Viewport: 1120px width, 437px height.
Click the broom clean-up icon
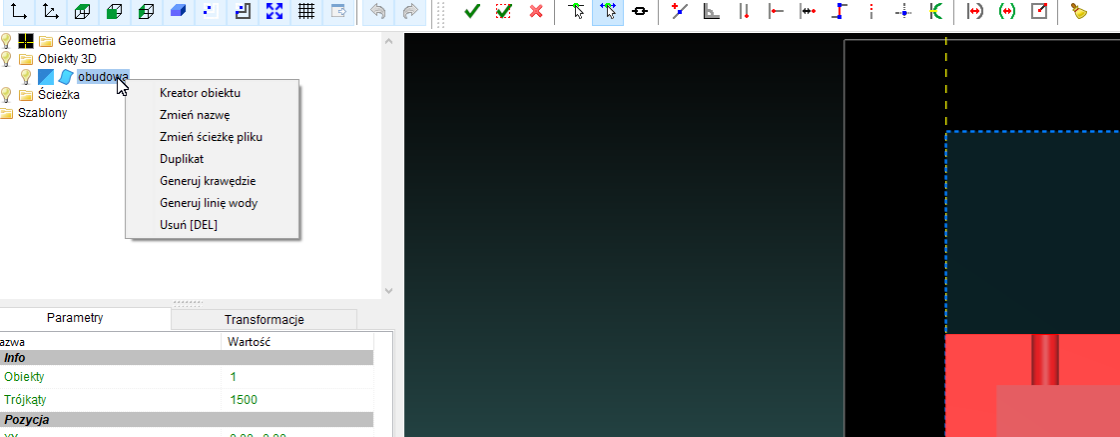pos(1079,11)
